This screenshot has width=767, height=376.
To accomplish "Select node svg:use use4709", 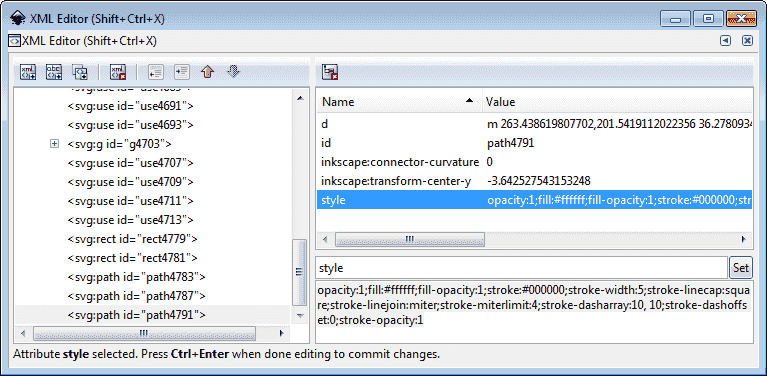I will (131, 182).
